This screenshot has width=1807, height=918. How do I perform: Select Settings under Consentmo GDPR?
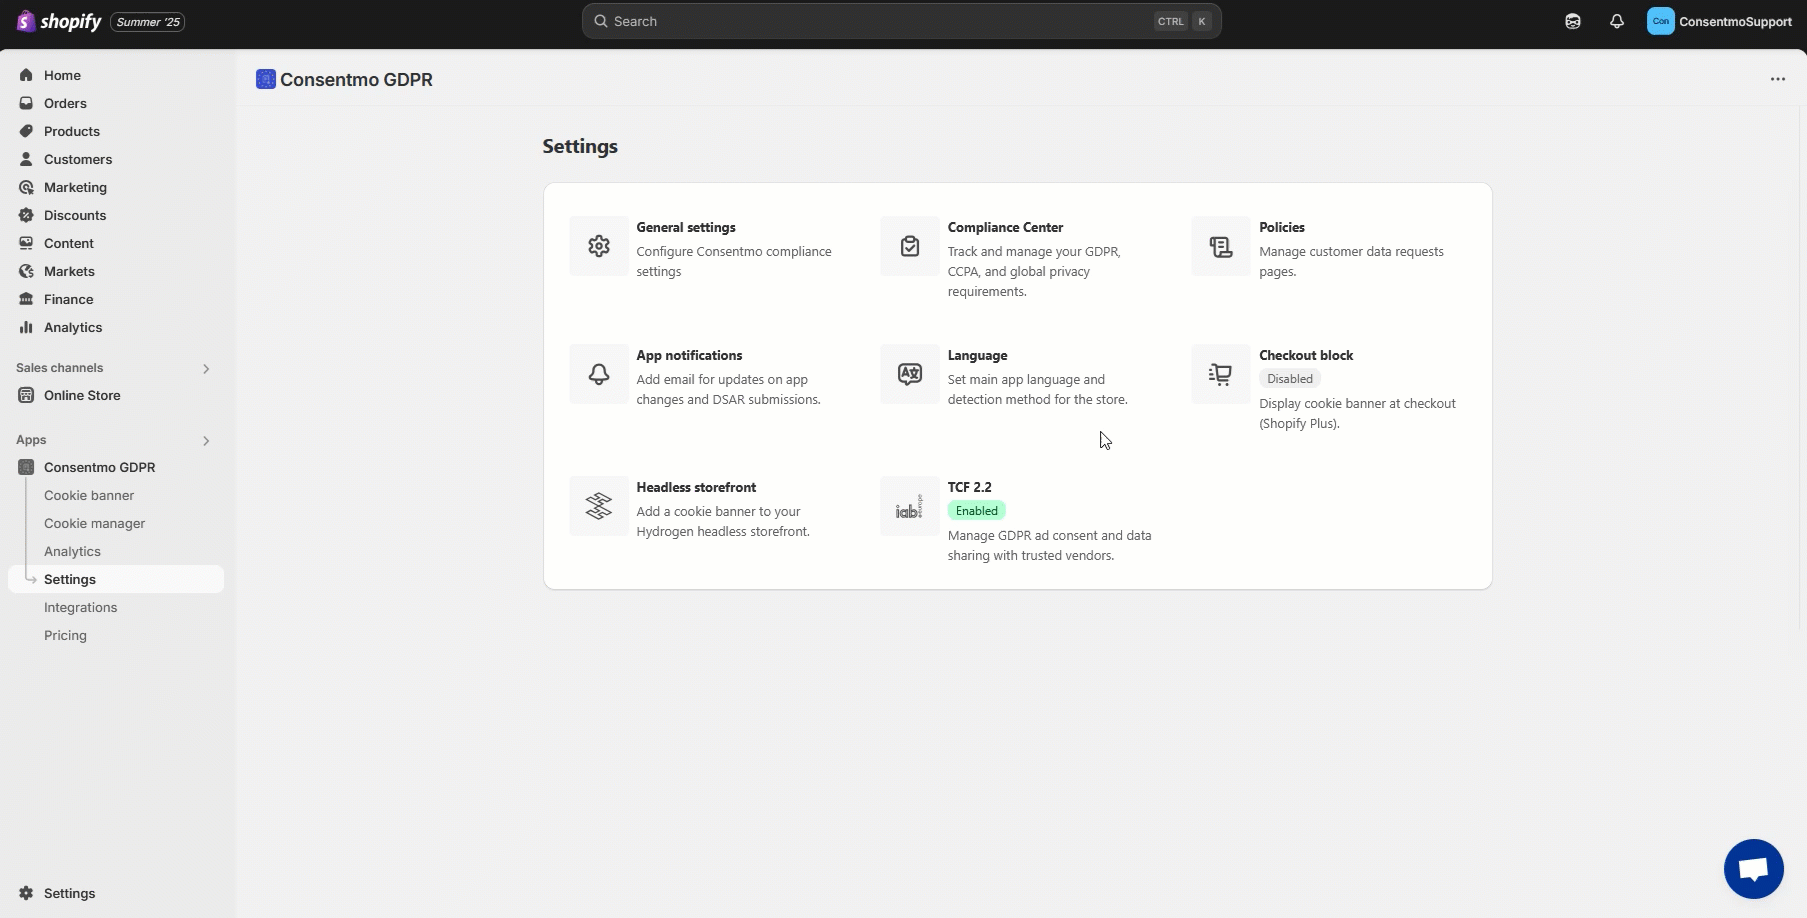[116, 579]
